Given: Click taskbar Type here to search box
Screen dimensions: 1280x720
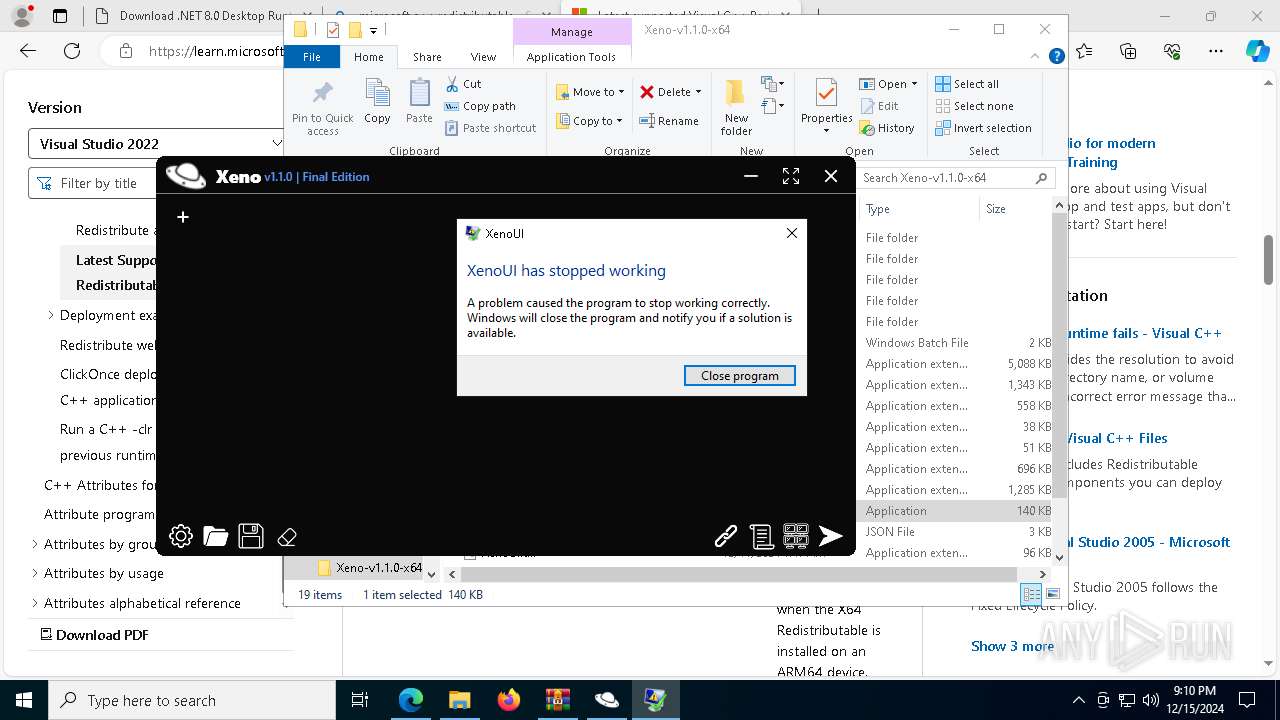Looking at the screenshot, I should 191,700.
